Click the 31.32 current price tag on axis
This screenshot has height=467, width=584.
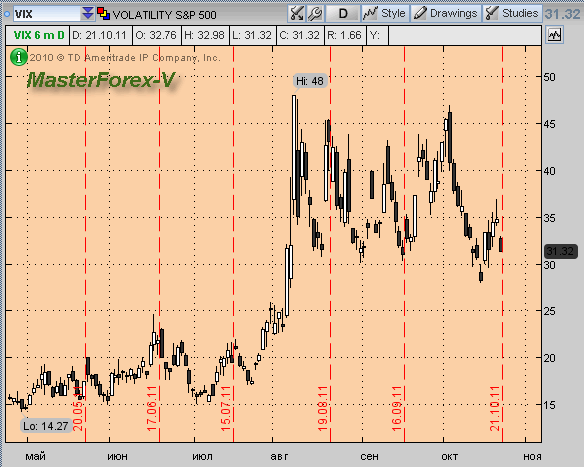pyautogui.click(x=561, y=251)
